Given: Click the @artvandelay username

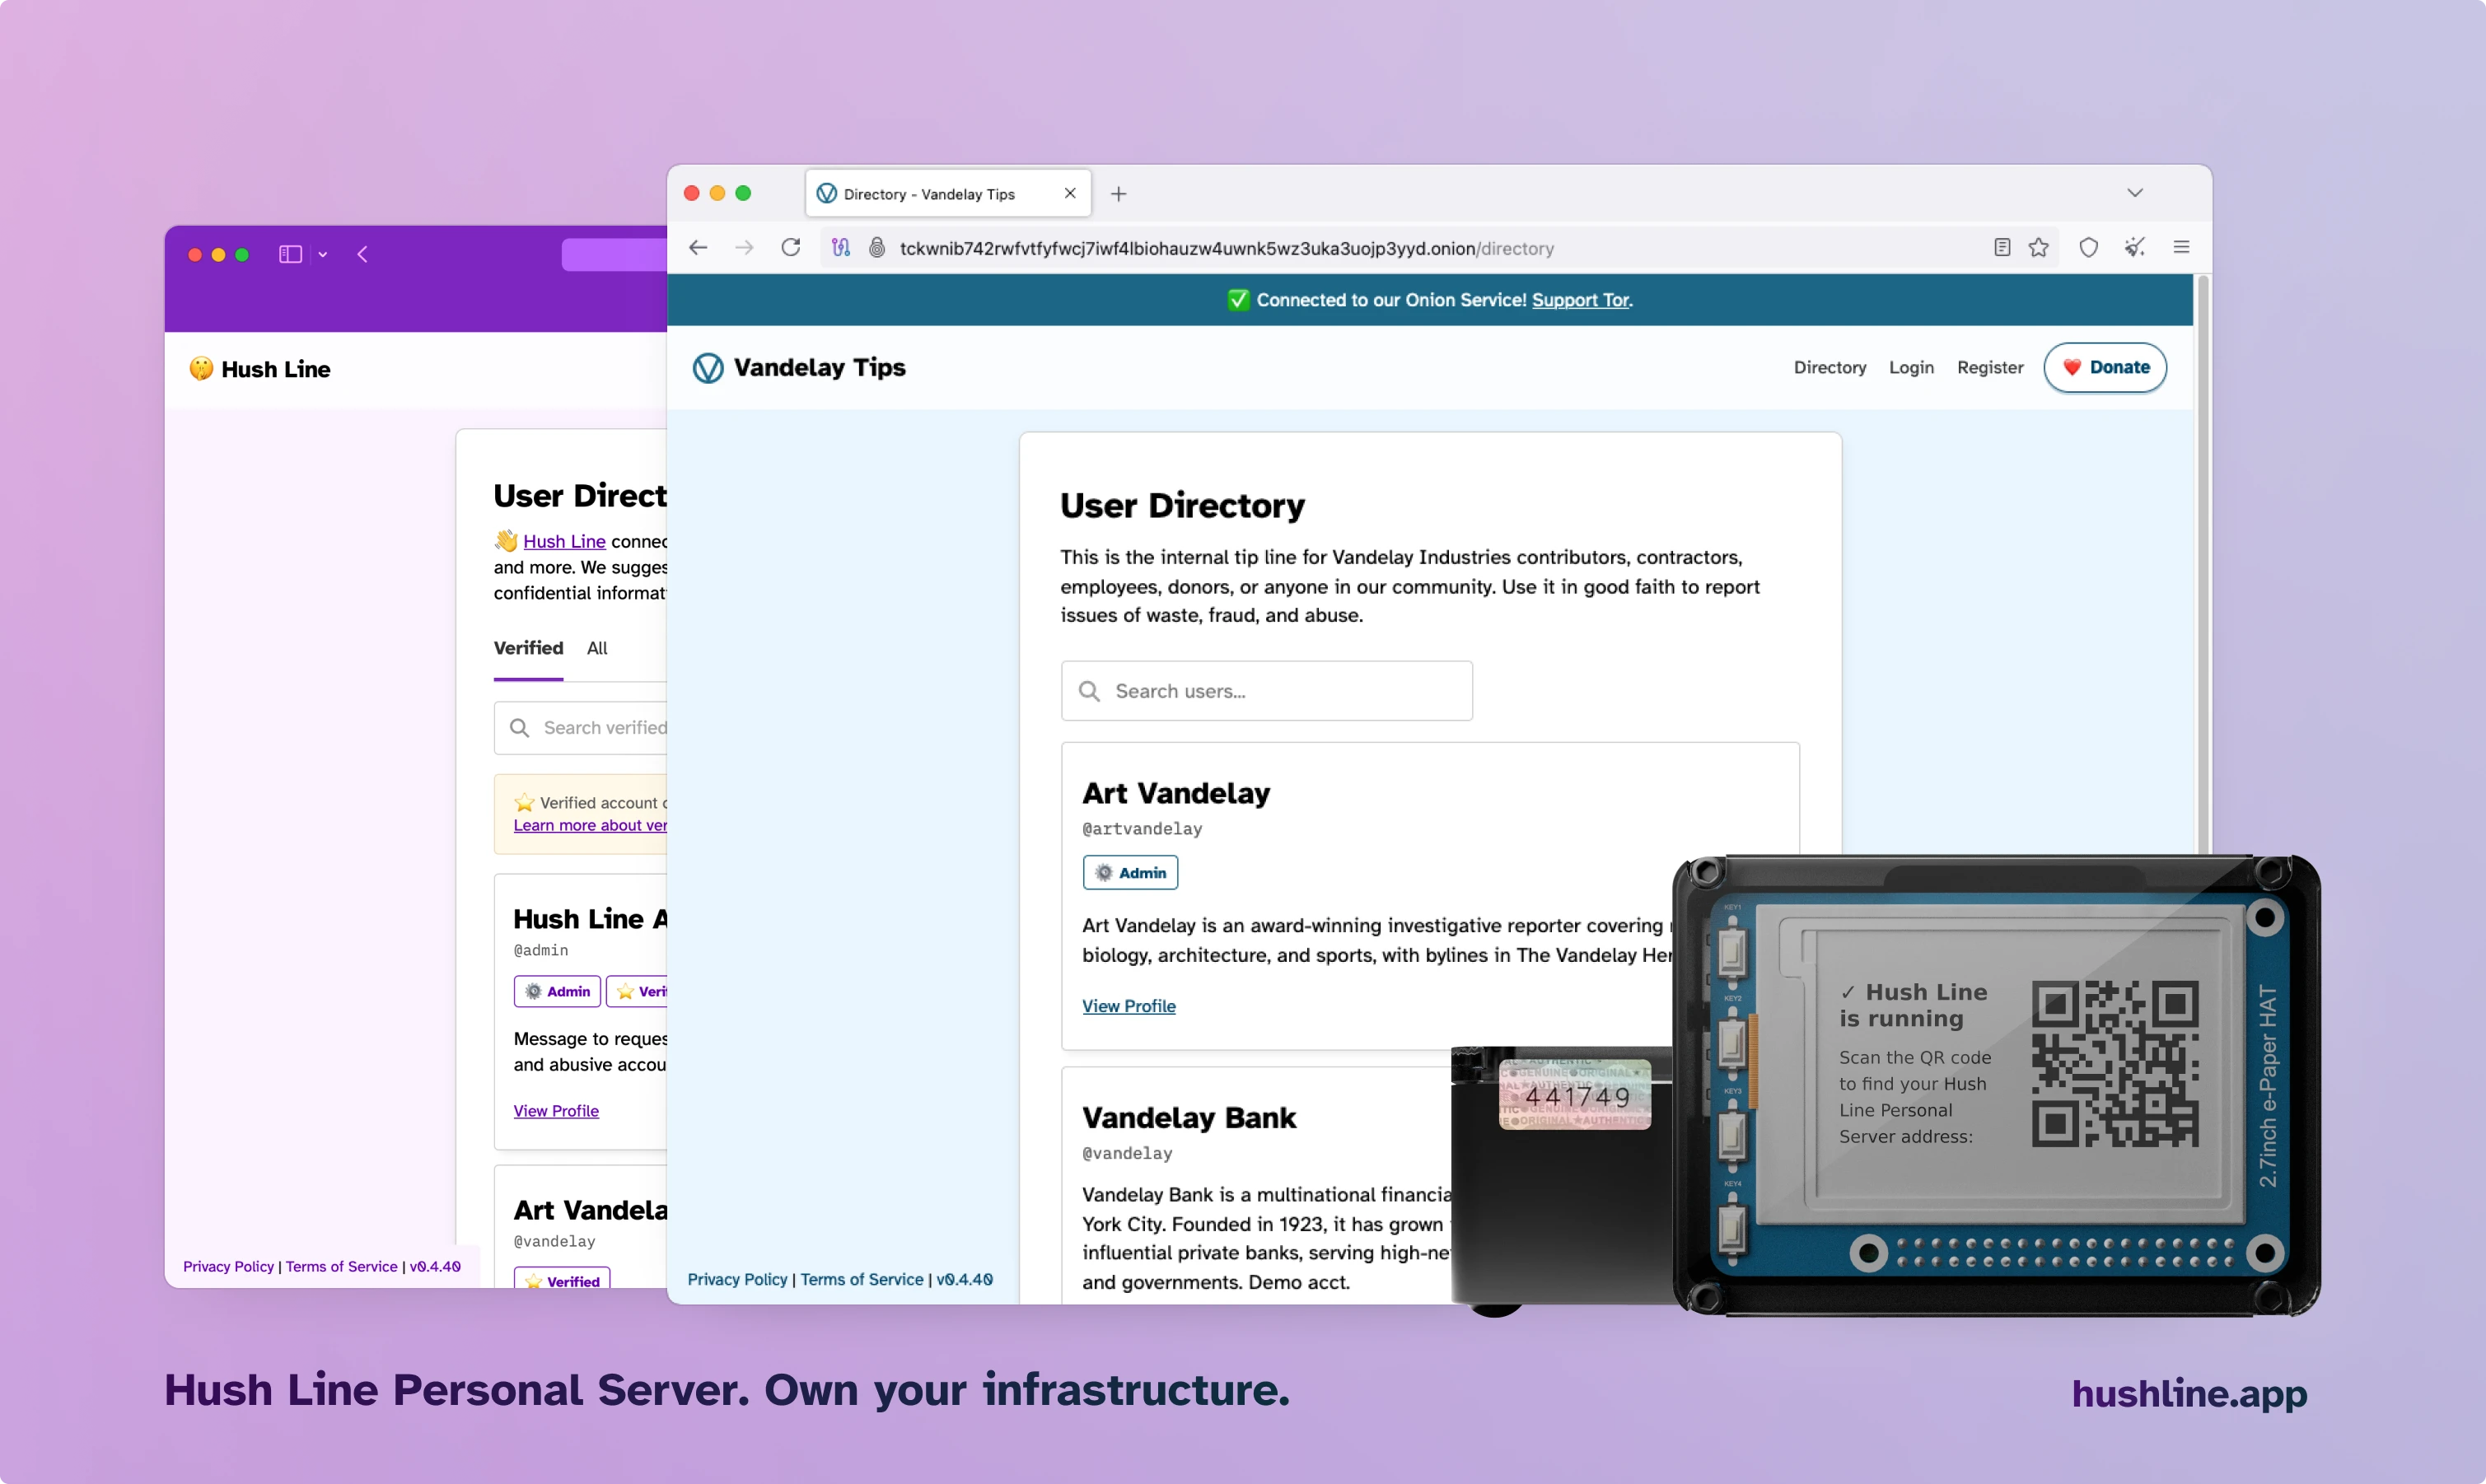Looking at the screenshot, I should click(1142, 829).
